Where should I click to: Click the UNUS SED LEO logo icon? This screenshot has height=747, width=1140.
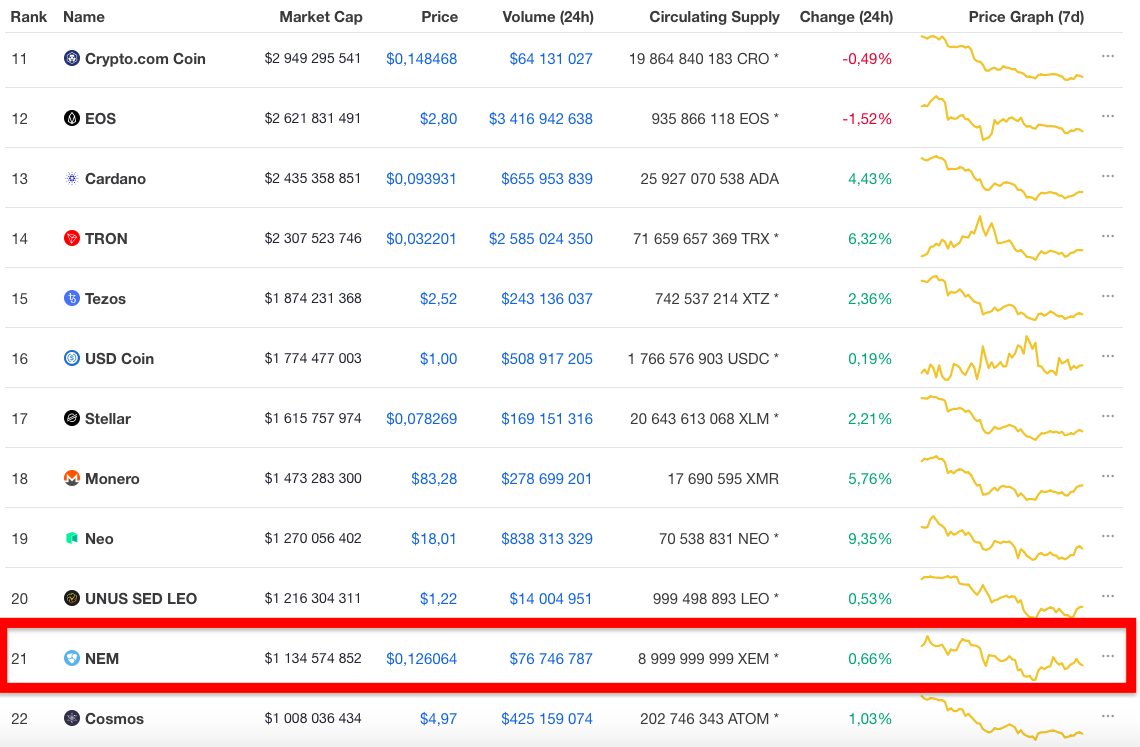pos(71,598)
